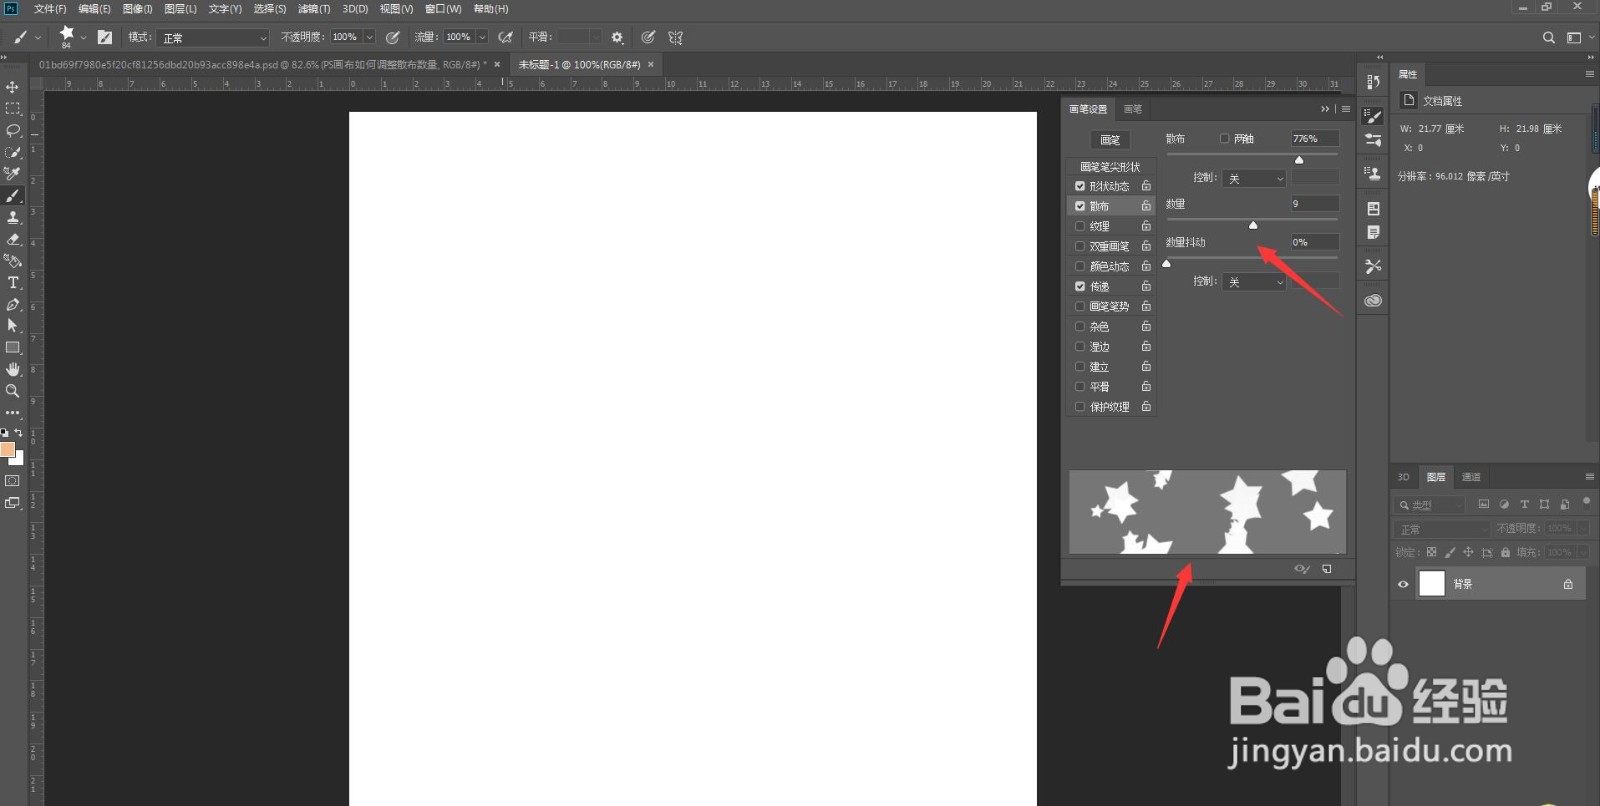The width and height of the screenshot is (1600, 806).
Task: Open brush preset picker arrow
Action: coord(83,37)
